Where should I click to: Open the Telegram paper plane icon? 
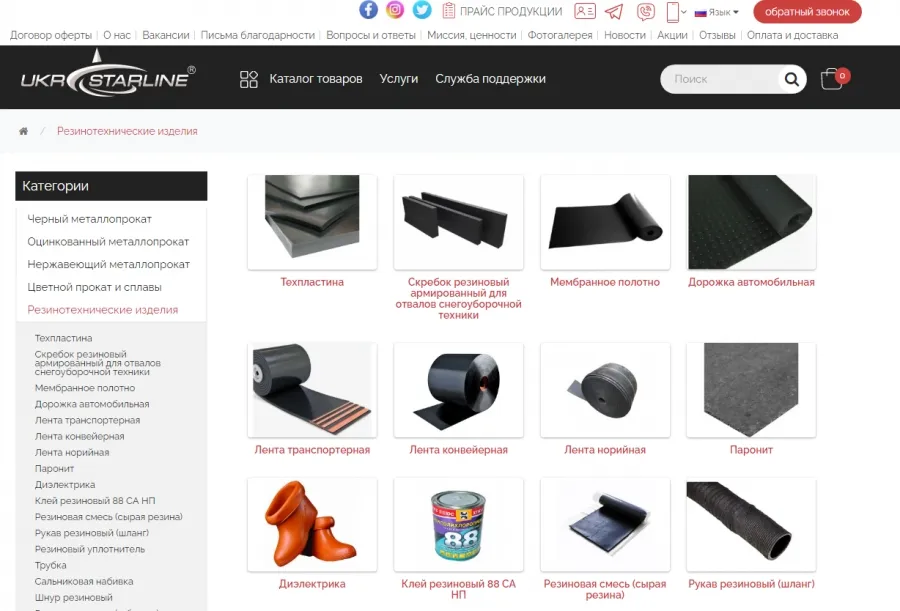click(614, 11)
